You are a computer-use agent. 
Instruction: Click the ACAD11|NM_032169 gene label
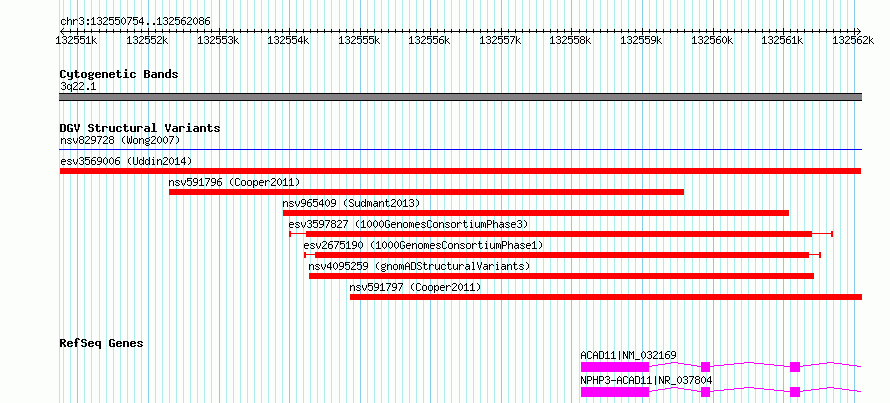tap(628, 356)
